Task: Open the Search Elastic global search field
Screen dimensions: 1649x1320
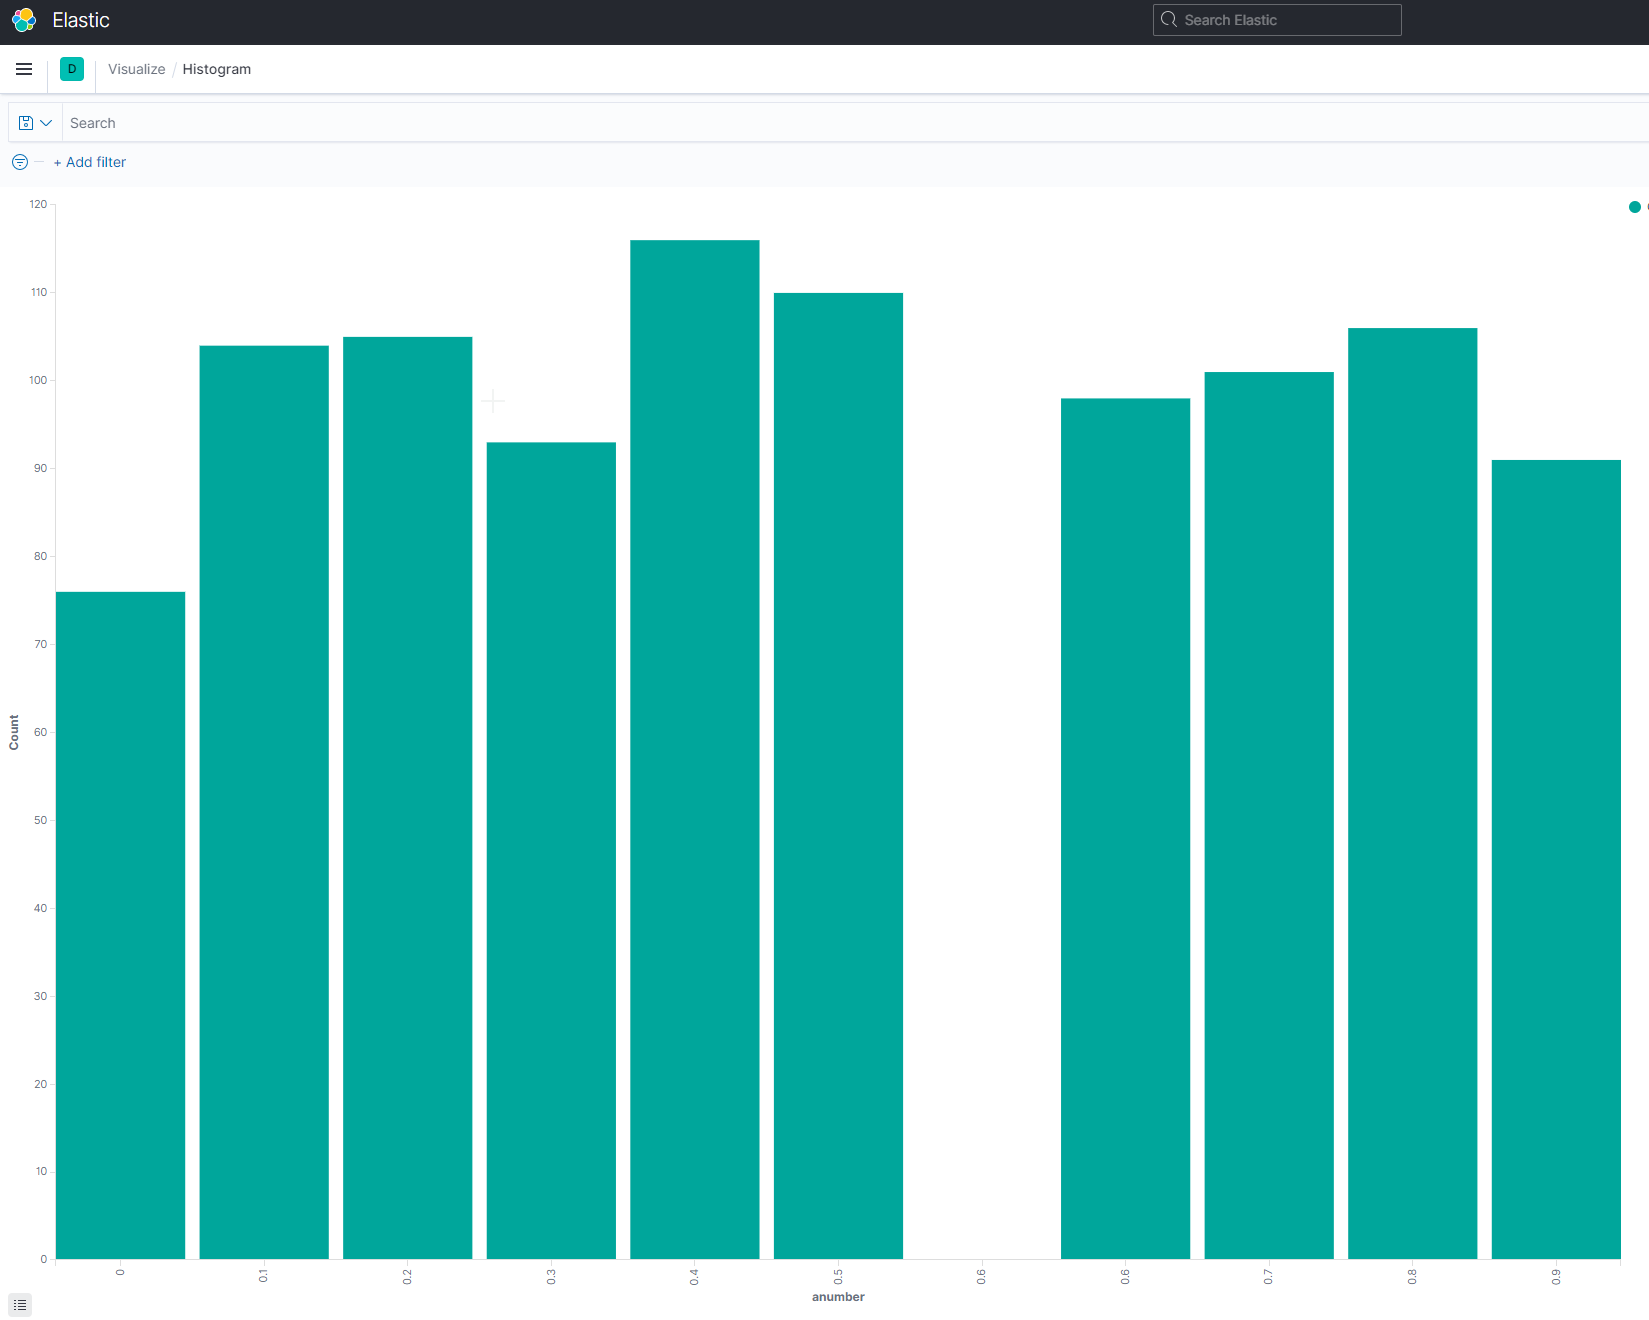Action: point(1276,19)
